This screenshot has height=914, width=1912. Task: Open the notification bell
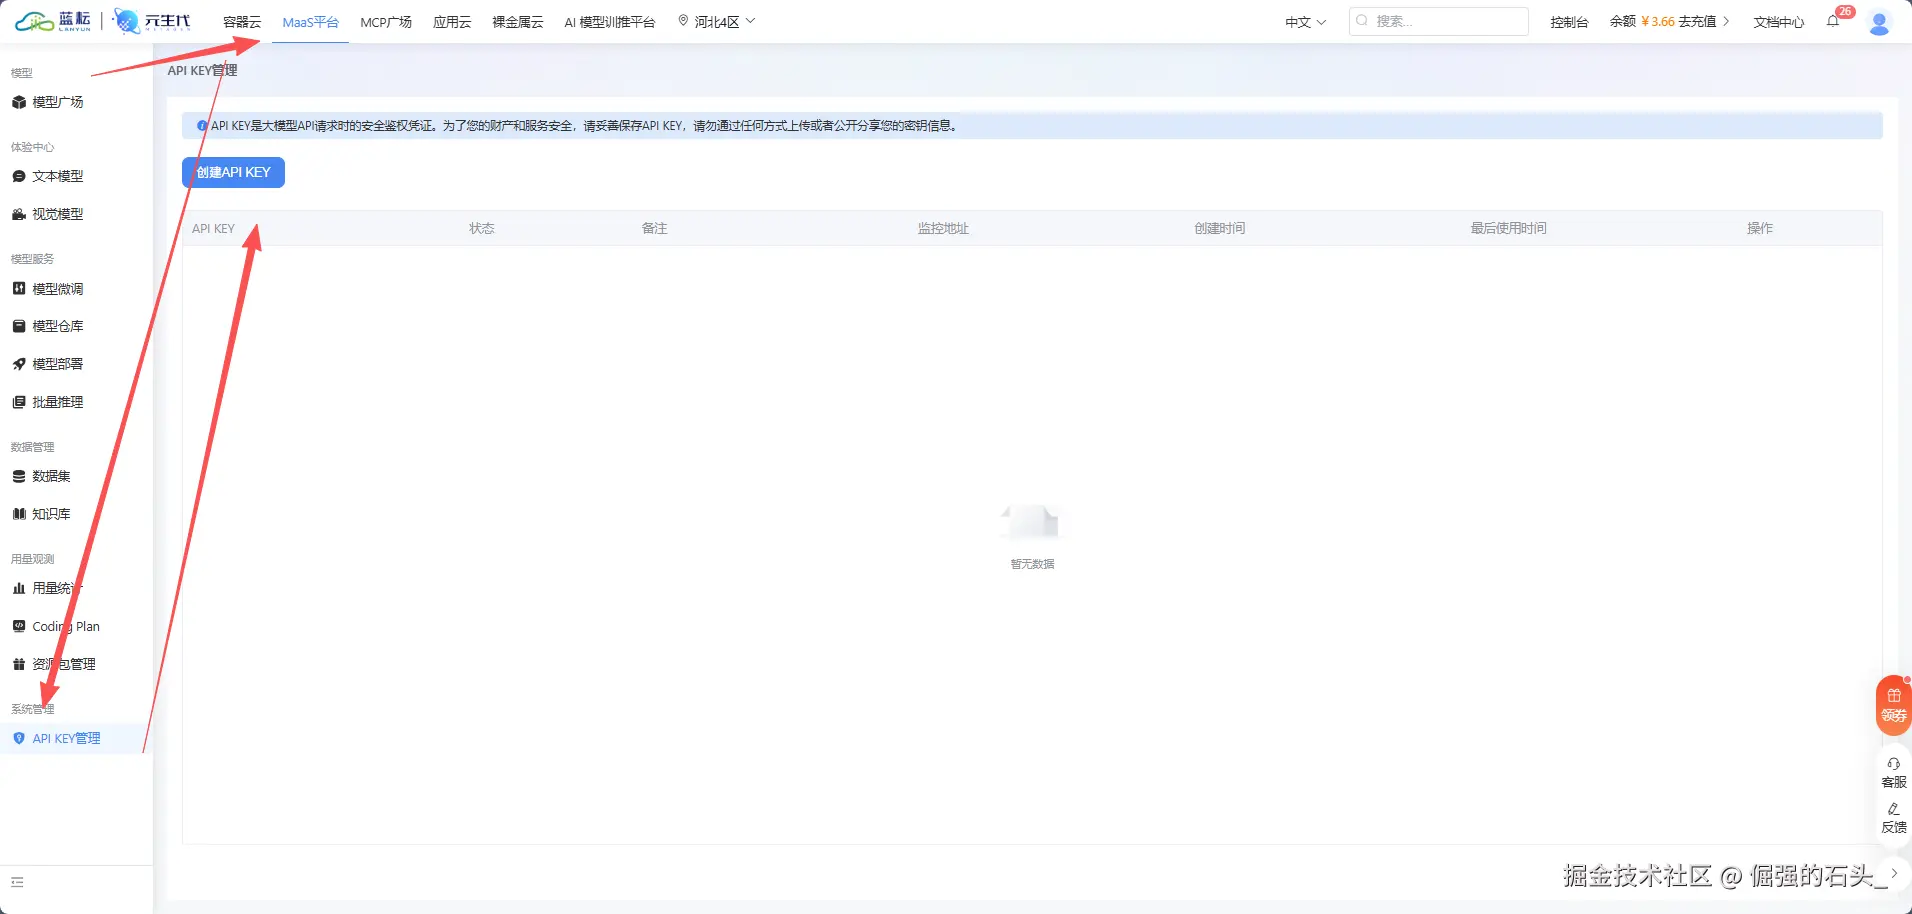pos(1833,21)
